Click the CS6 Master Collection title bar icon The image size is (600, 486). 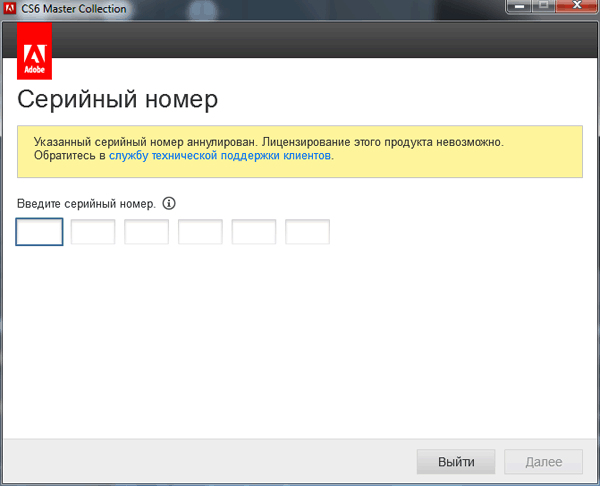pyautogui.click(x=10, y=8)
